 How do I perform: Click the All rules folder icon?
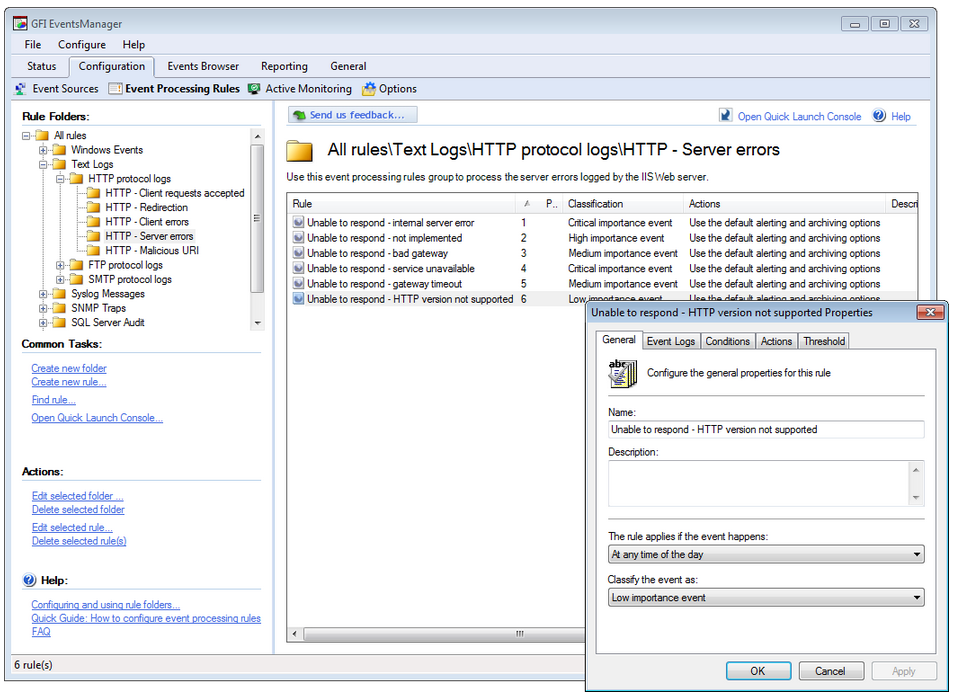pyautogui.click(x=42, y=135)
